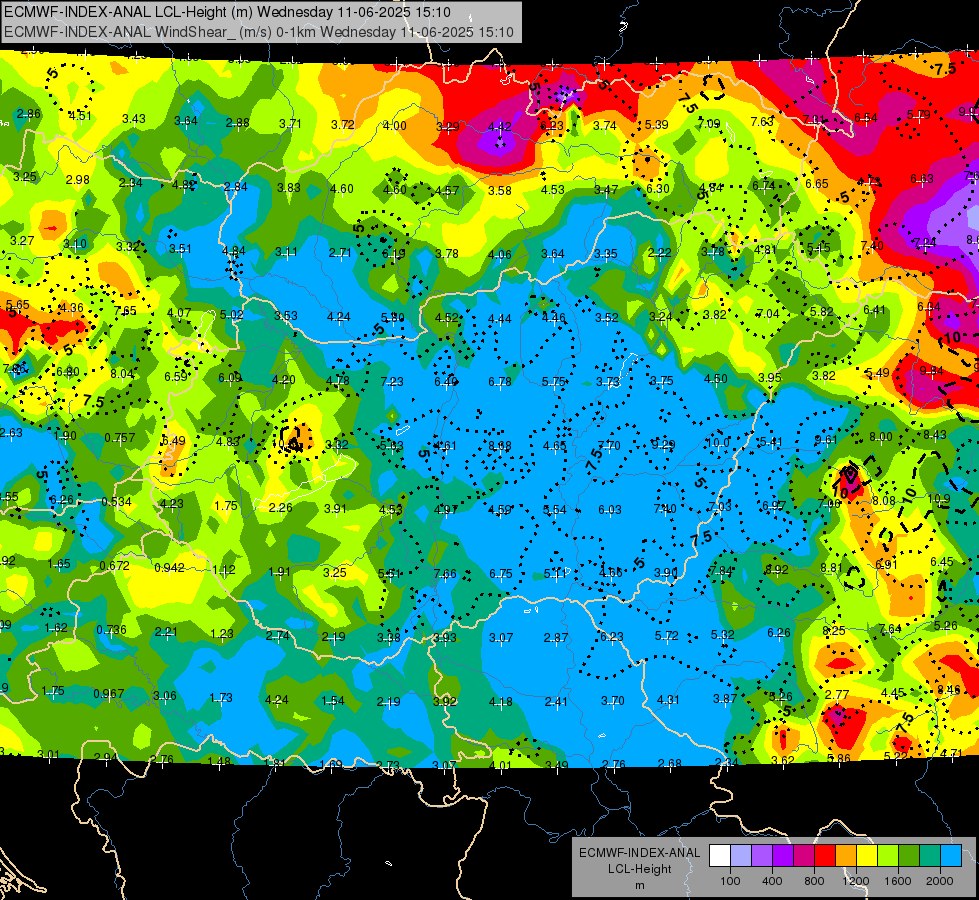
Task: Click the map value 7.09
Action: point(709,124)
